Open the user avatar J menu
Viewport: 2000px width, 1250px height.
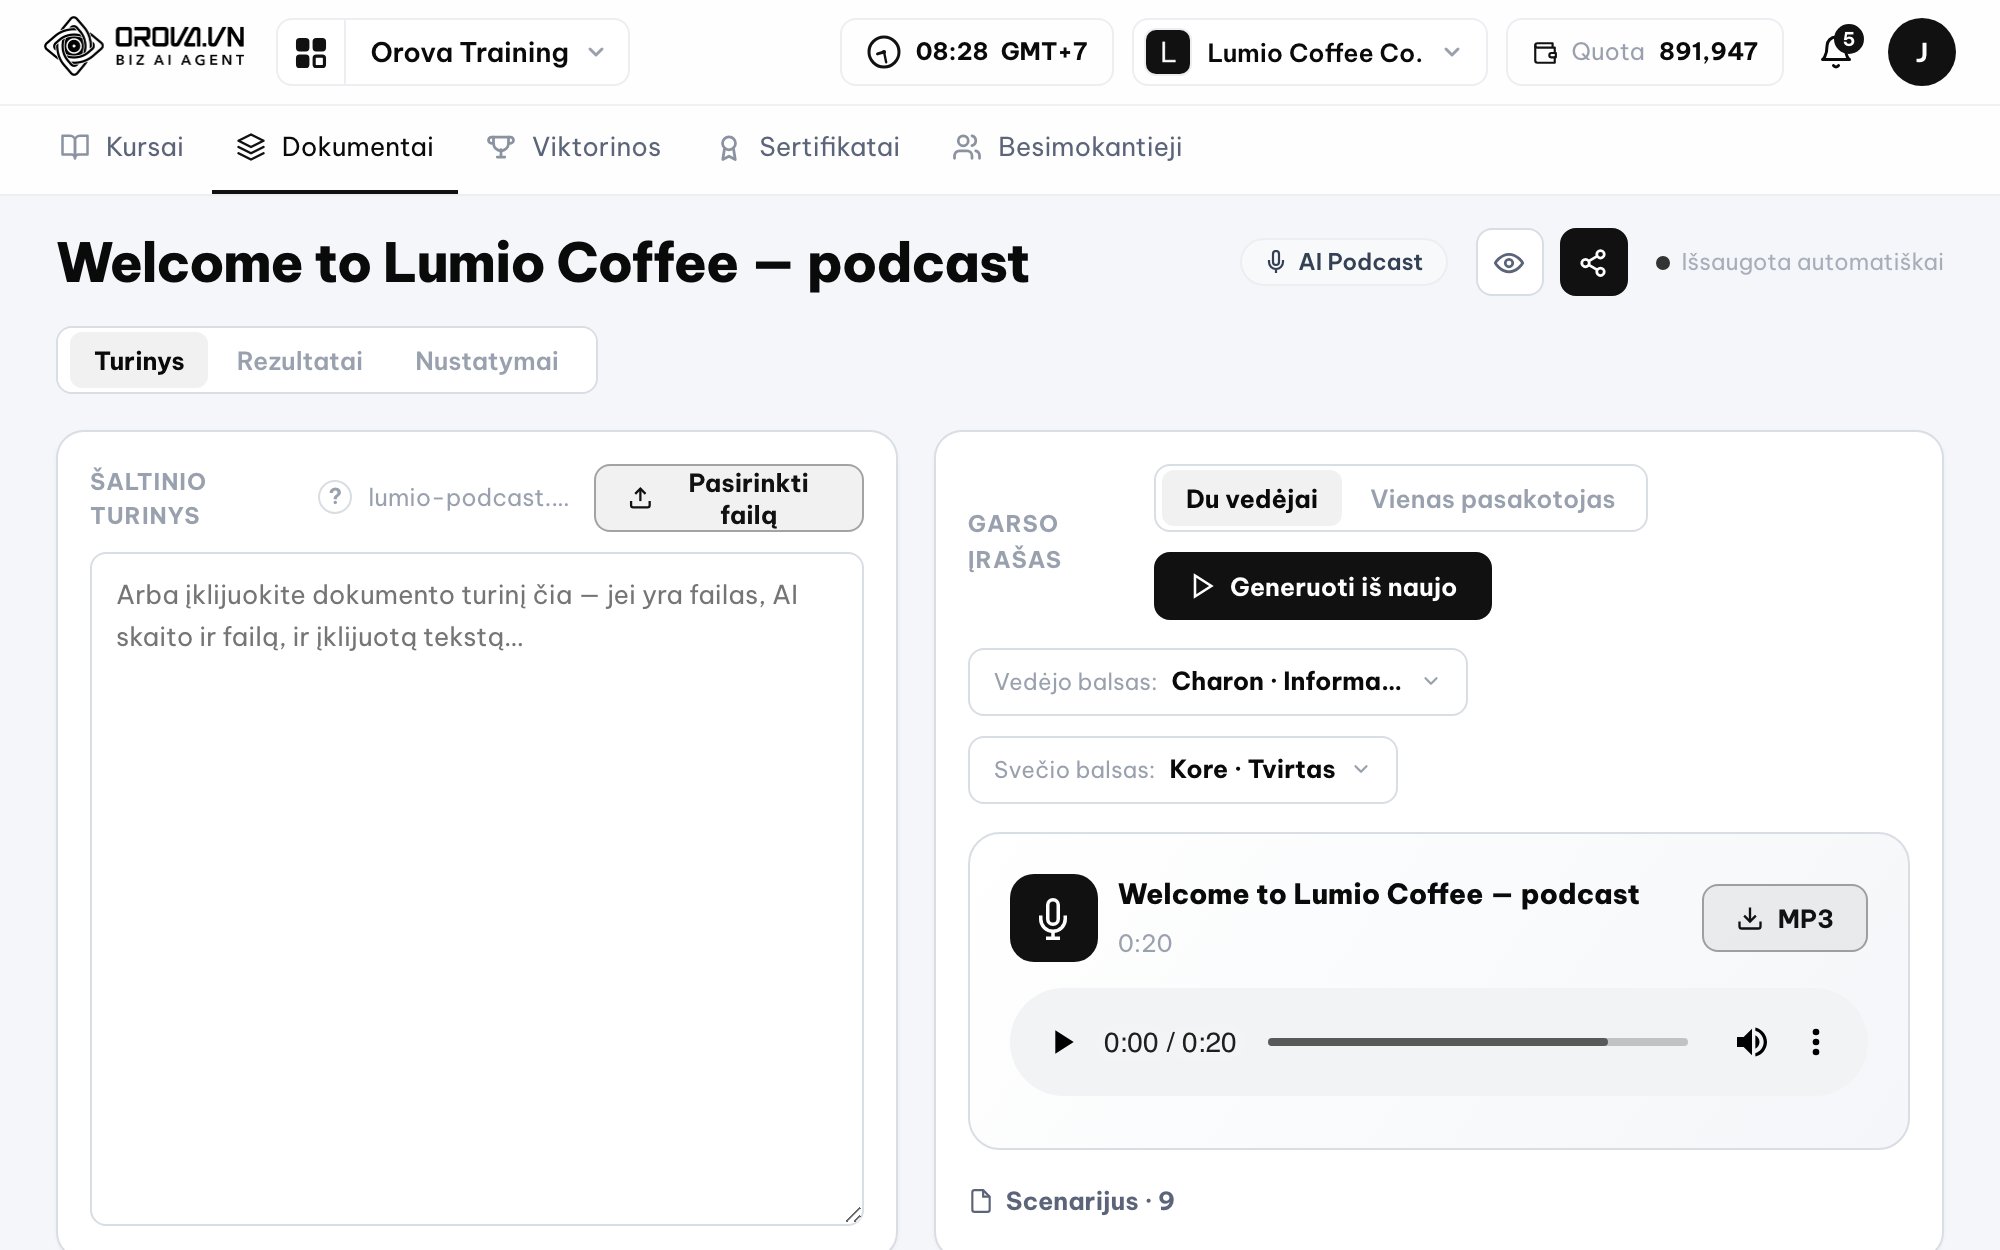click(x=1921, y=52)
